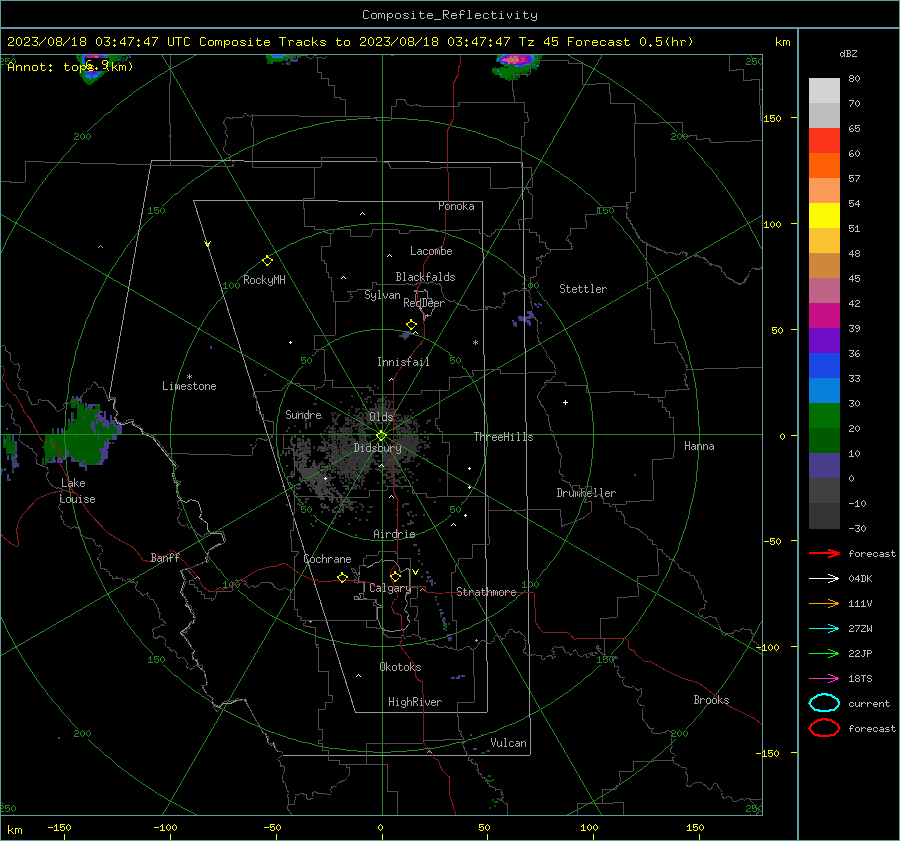Click the ThreeHills city label
The height and width of the screenshot is (841, 900).
coord(503,437)
